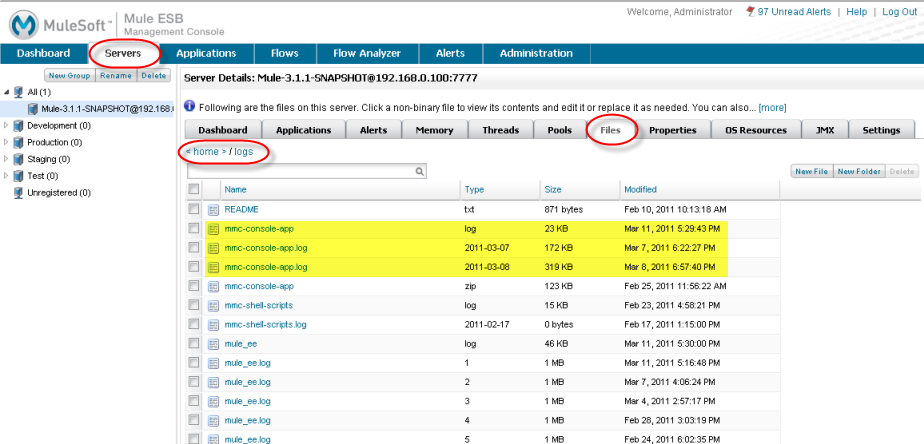Check mmc-console-app.log 2011-03-08 checkbox
924x444 pixels.
(193, 267)
